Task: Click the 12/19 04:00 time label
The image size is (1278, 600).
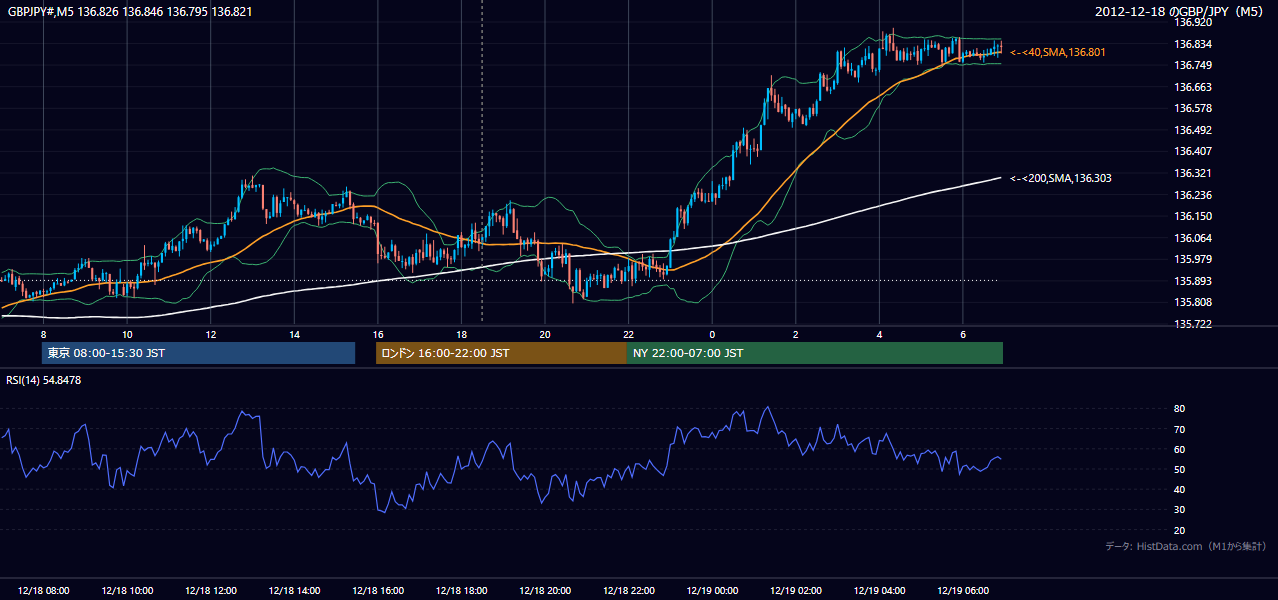Action: [x=879, y=591]
